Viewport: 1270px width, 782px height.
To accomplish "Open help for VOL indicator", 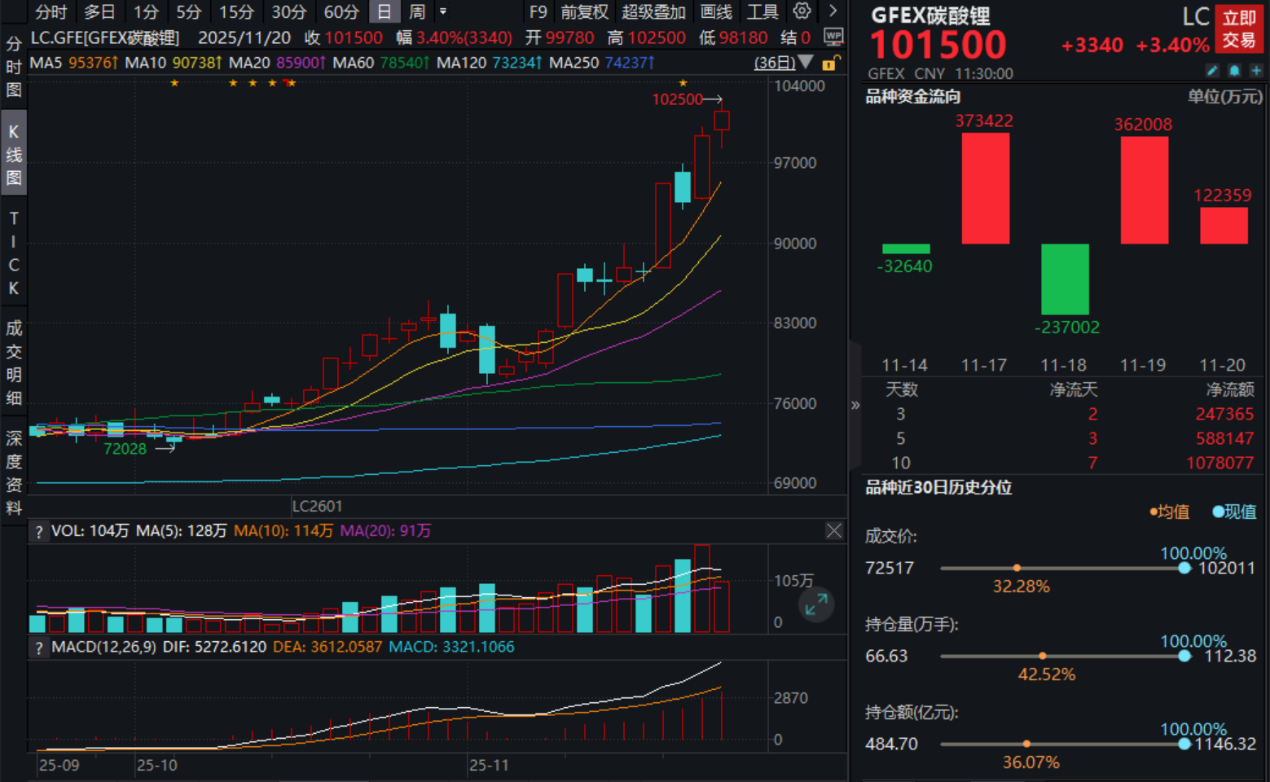I will (x=39, y=532).
